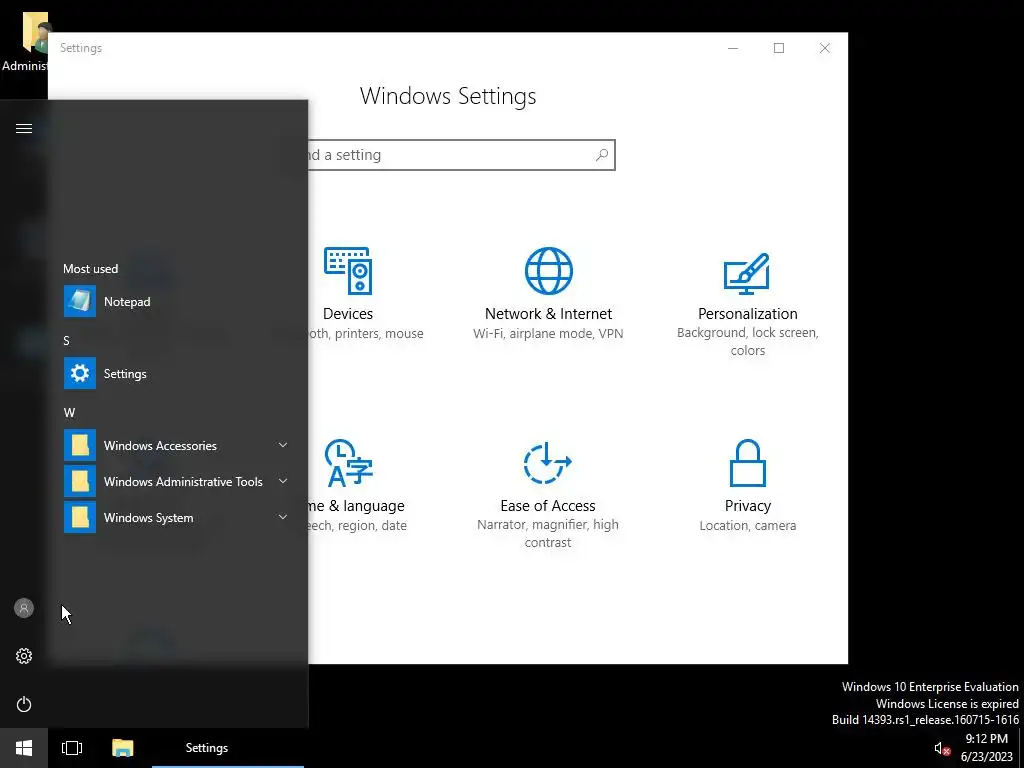Click the muted volume tray icon
This screenshot has height=768, width=1024.
coord(942,748)
